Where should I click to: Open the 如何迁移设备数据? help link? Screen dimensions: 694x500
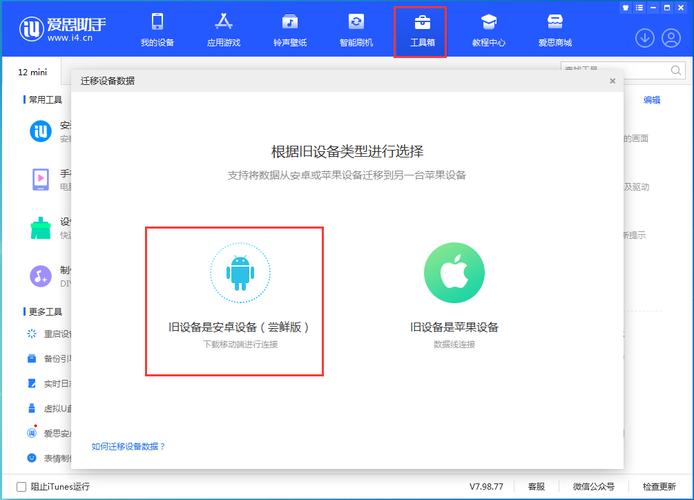tap(129, 446)
